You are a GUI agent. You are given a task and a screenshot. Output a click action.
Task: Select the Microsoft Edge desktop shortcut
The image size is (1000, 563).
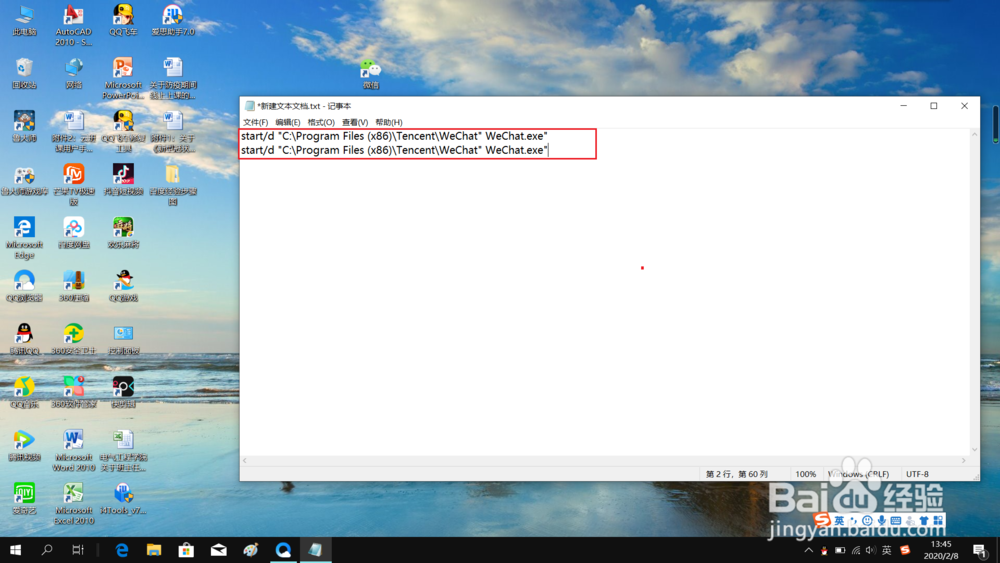click(24, 237)
